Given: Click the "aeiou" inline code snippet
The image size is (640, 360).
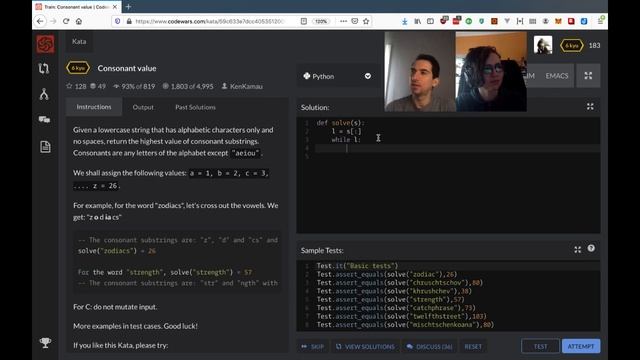Looking at the screenshot, I should [245, 153].
